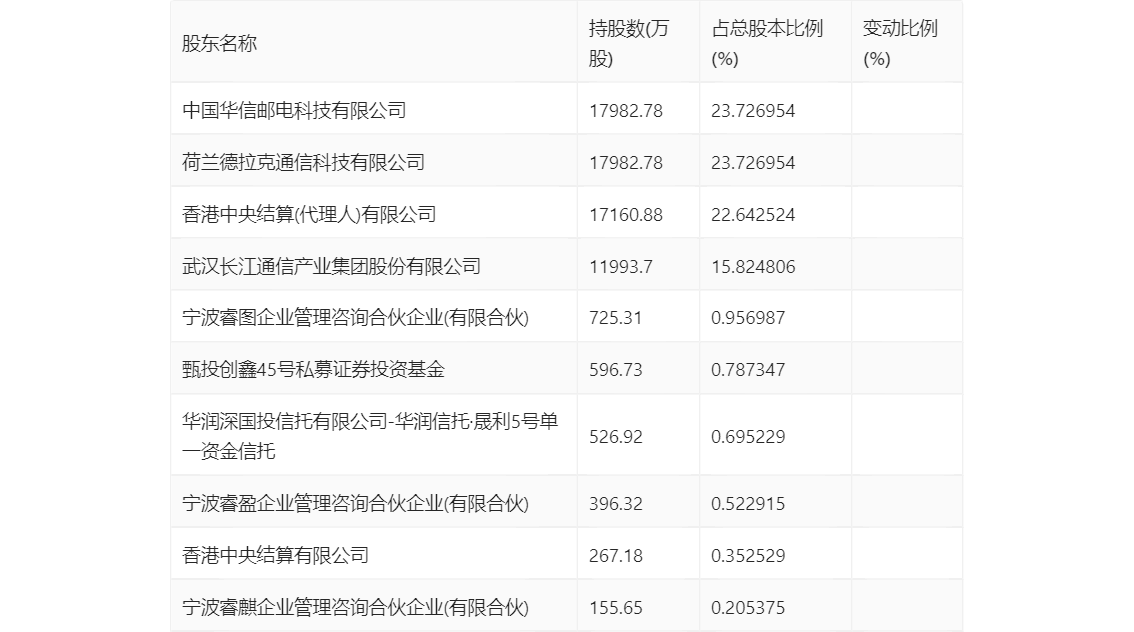The width and height of the screenshot is (1134, 632).
Task: Click shares value 155.65
Action: pos(615,608)
